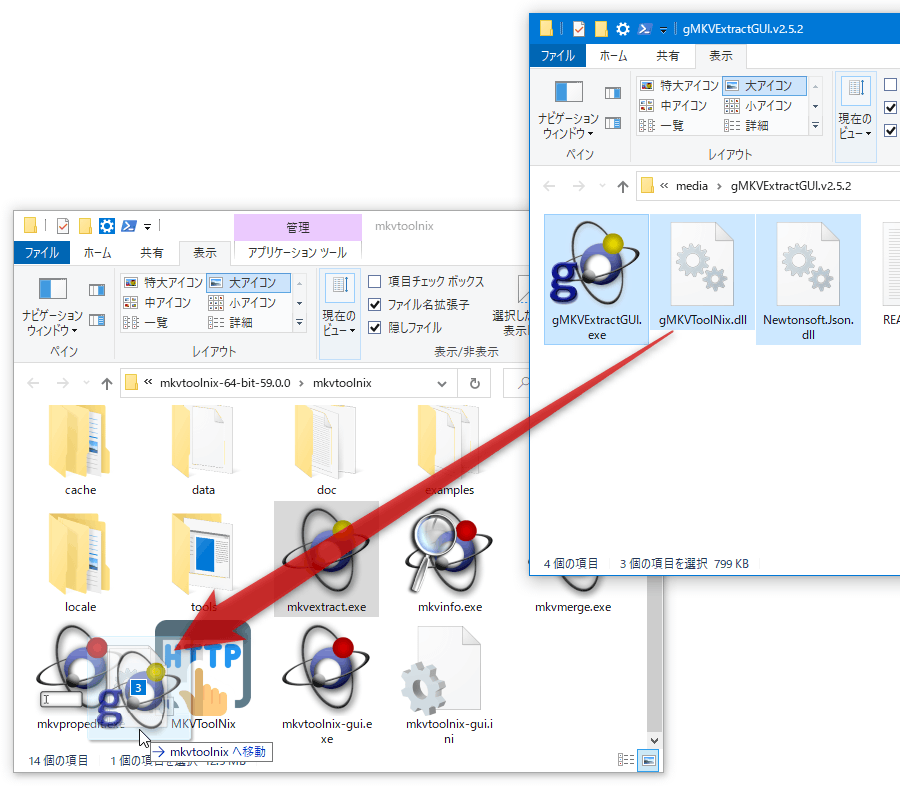Screen dimensions: 900x786
Task: Open ホーム tab in mkvtoolnix window
Action: click(x=98, y=253)
